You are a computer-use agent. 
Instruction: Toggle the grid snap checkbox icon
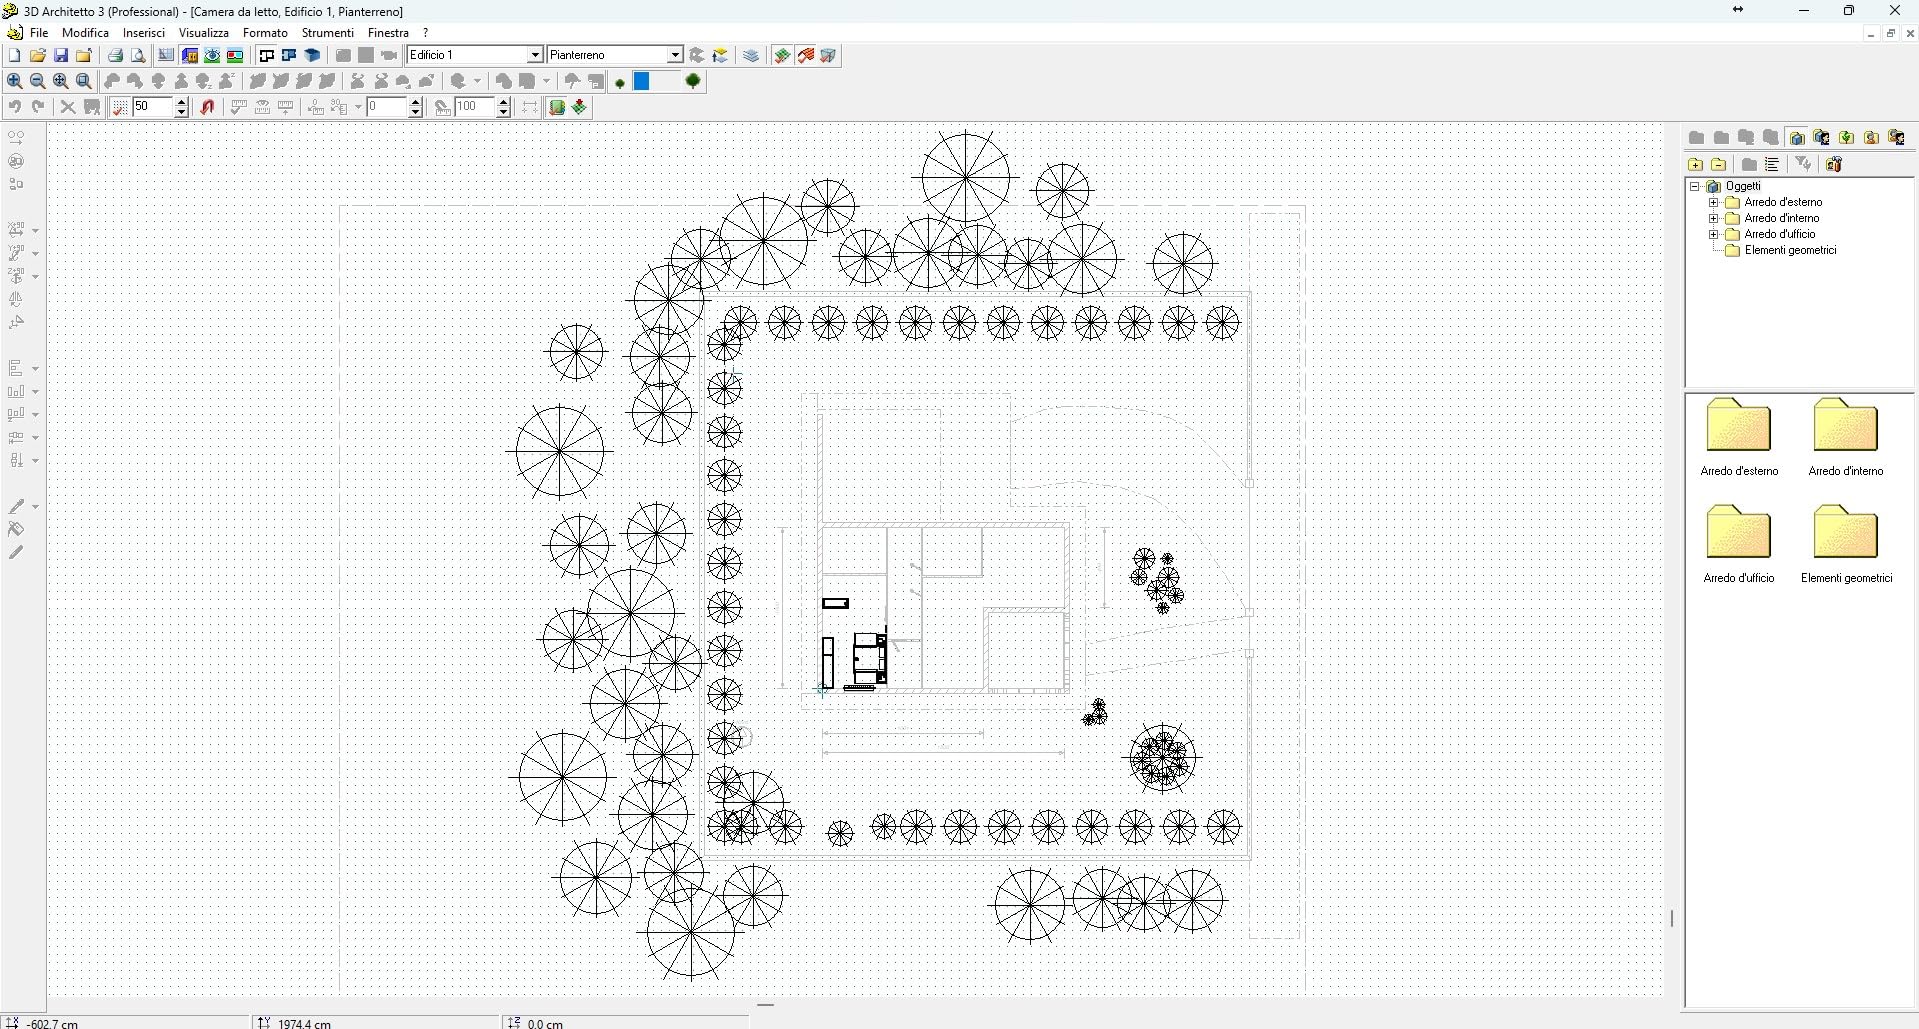[119, 107]
